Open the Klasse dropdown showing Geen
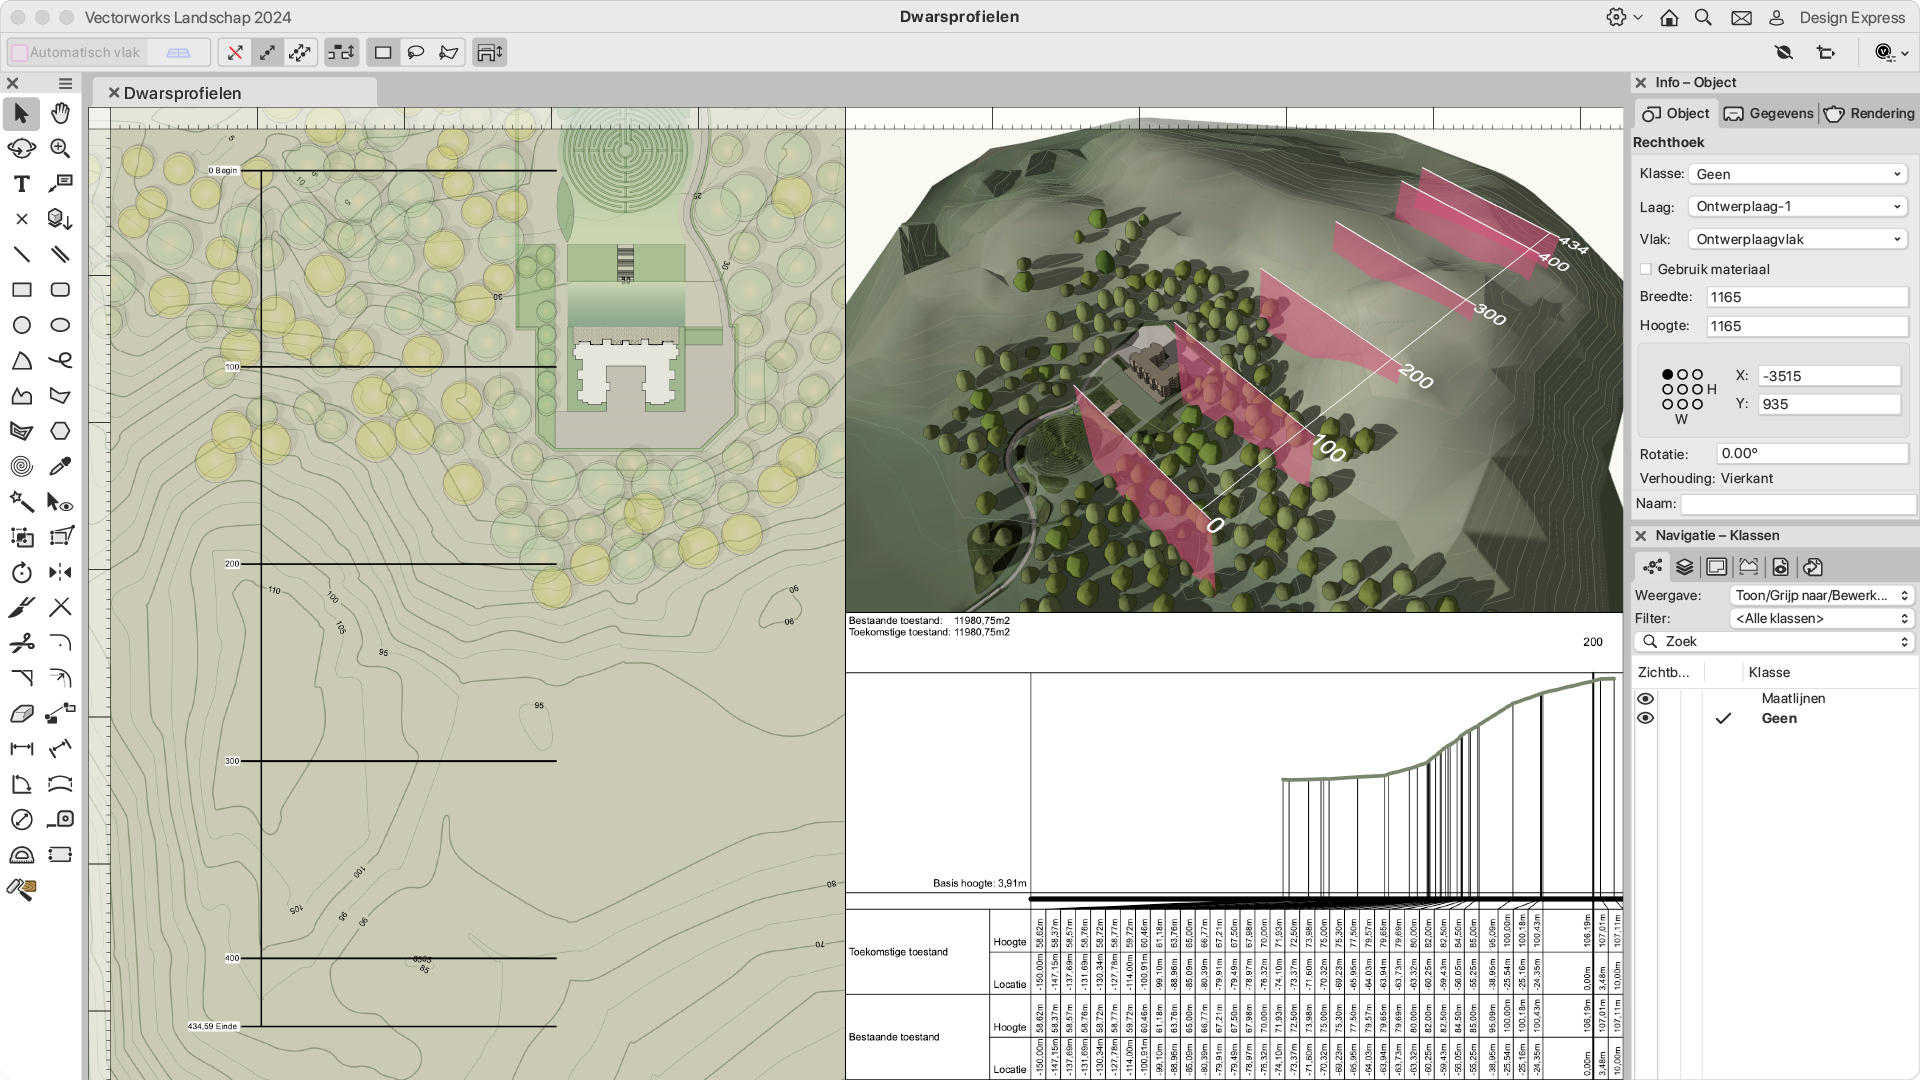Screen dimensions: 1920x1080 pyautogui.click(x=1797, y=173)
